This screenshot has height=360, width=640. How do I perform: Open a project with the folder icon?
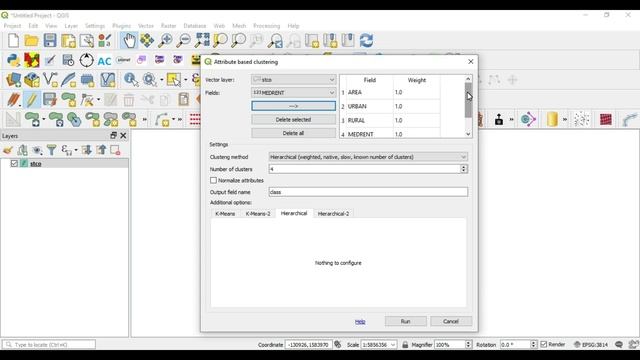pyautogui.click(x=31, y=40)
